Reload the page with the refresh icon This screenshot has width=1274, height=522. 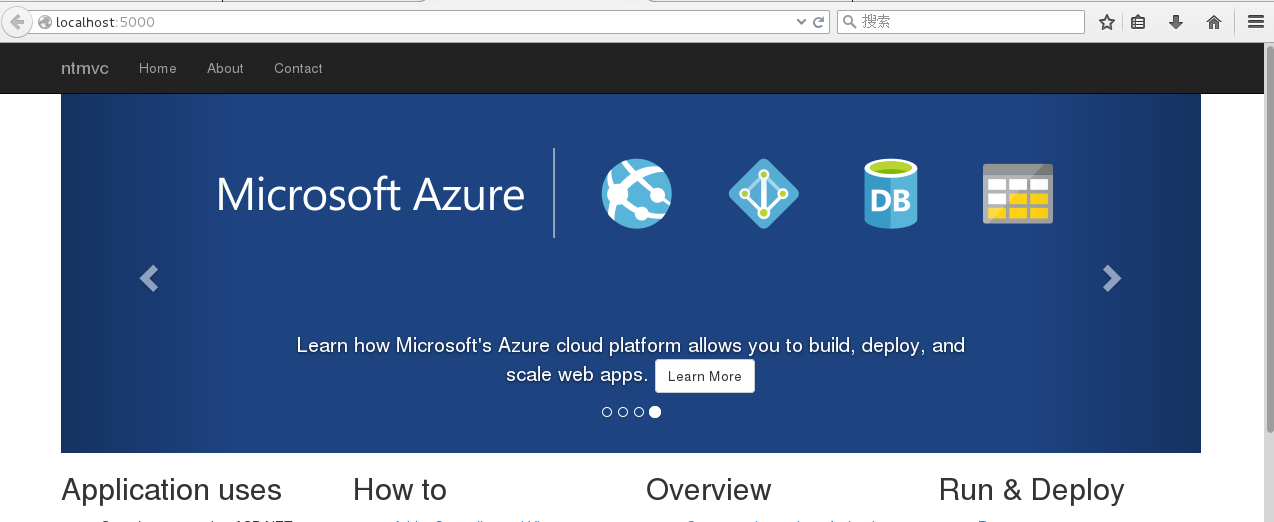point(818,22)
